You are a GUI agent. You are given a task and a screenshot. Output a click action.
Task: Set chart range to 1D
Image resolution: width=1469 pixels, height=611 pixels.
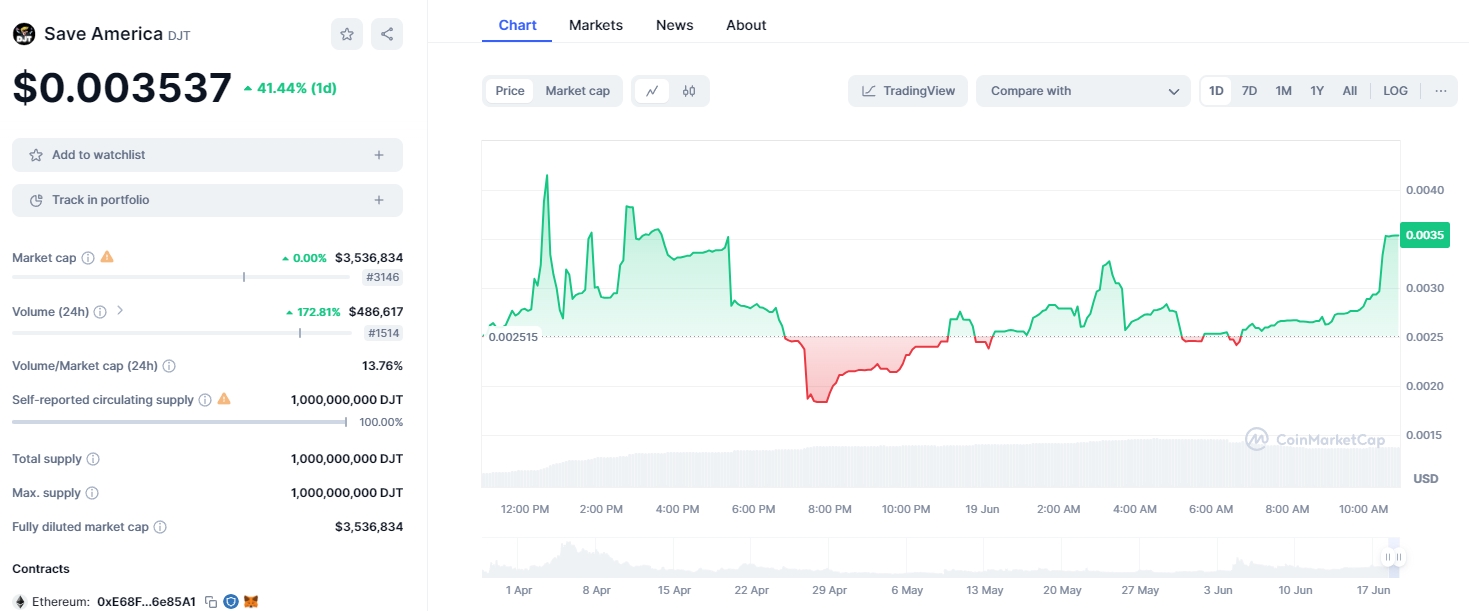(x=1216, y=91)
